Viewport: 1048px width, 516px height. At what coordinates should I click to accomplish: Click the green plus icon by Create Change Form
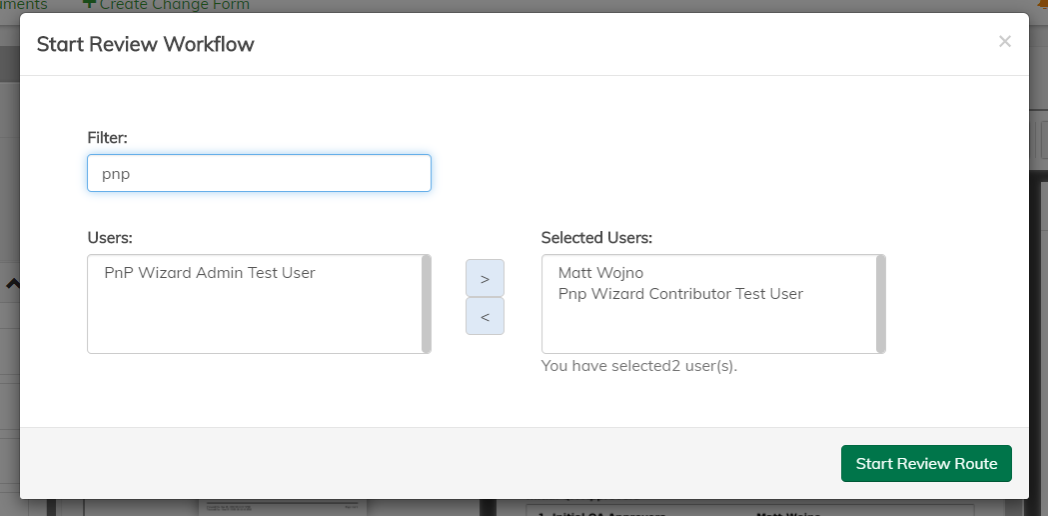(89, 4)
